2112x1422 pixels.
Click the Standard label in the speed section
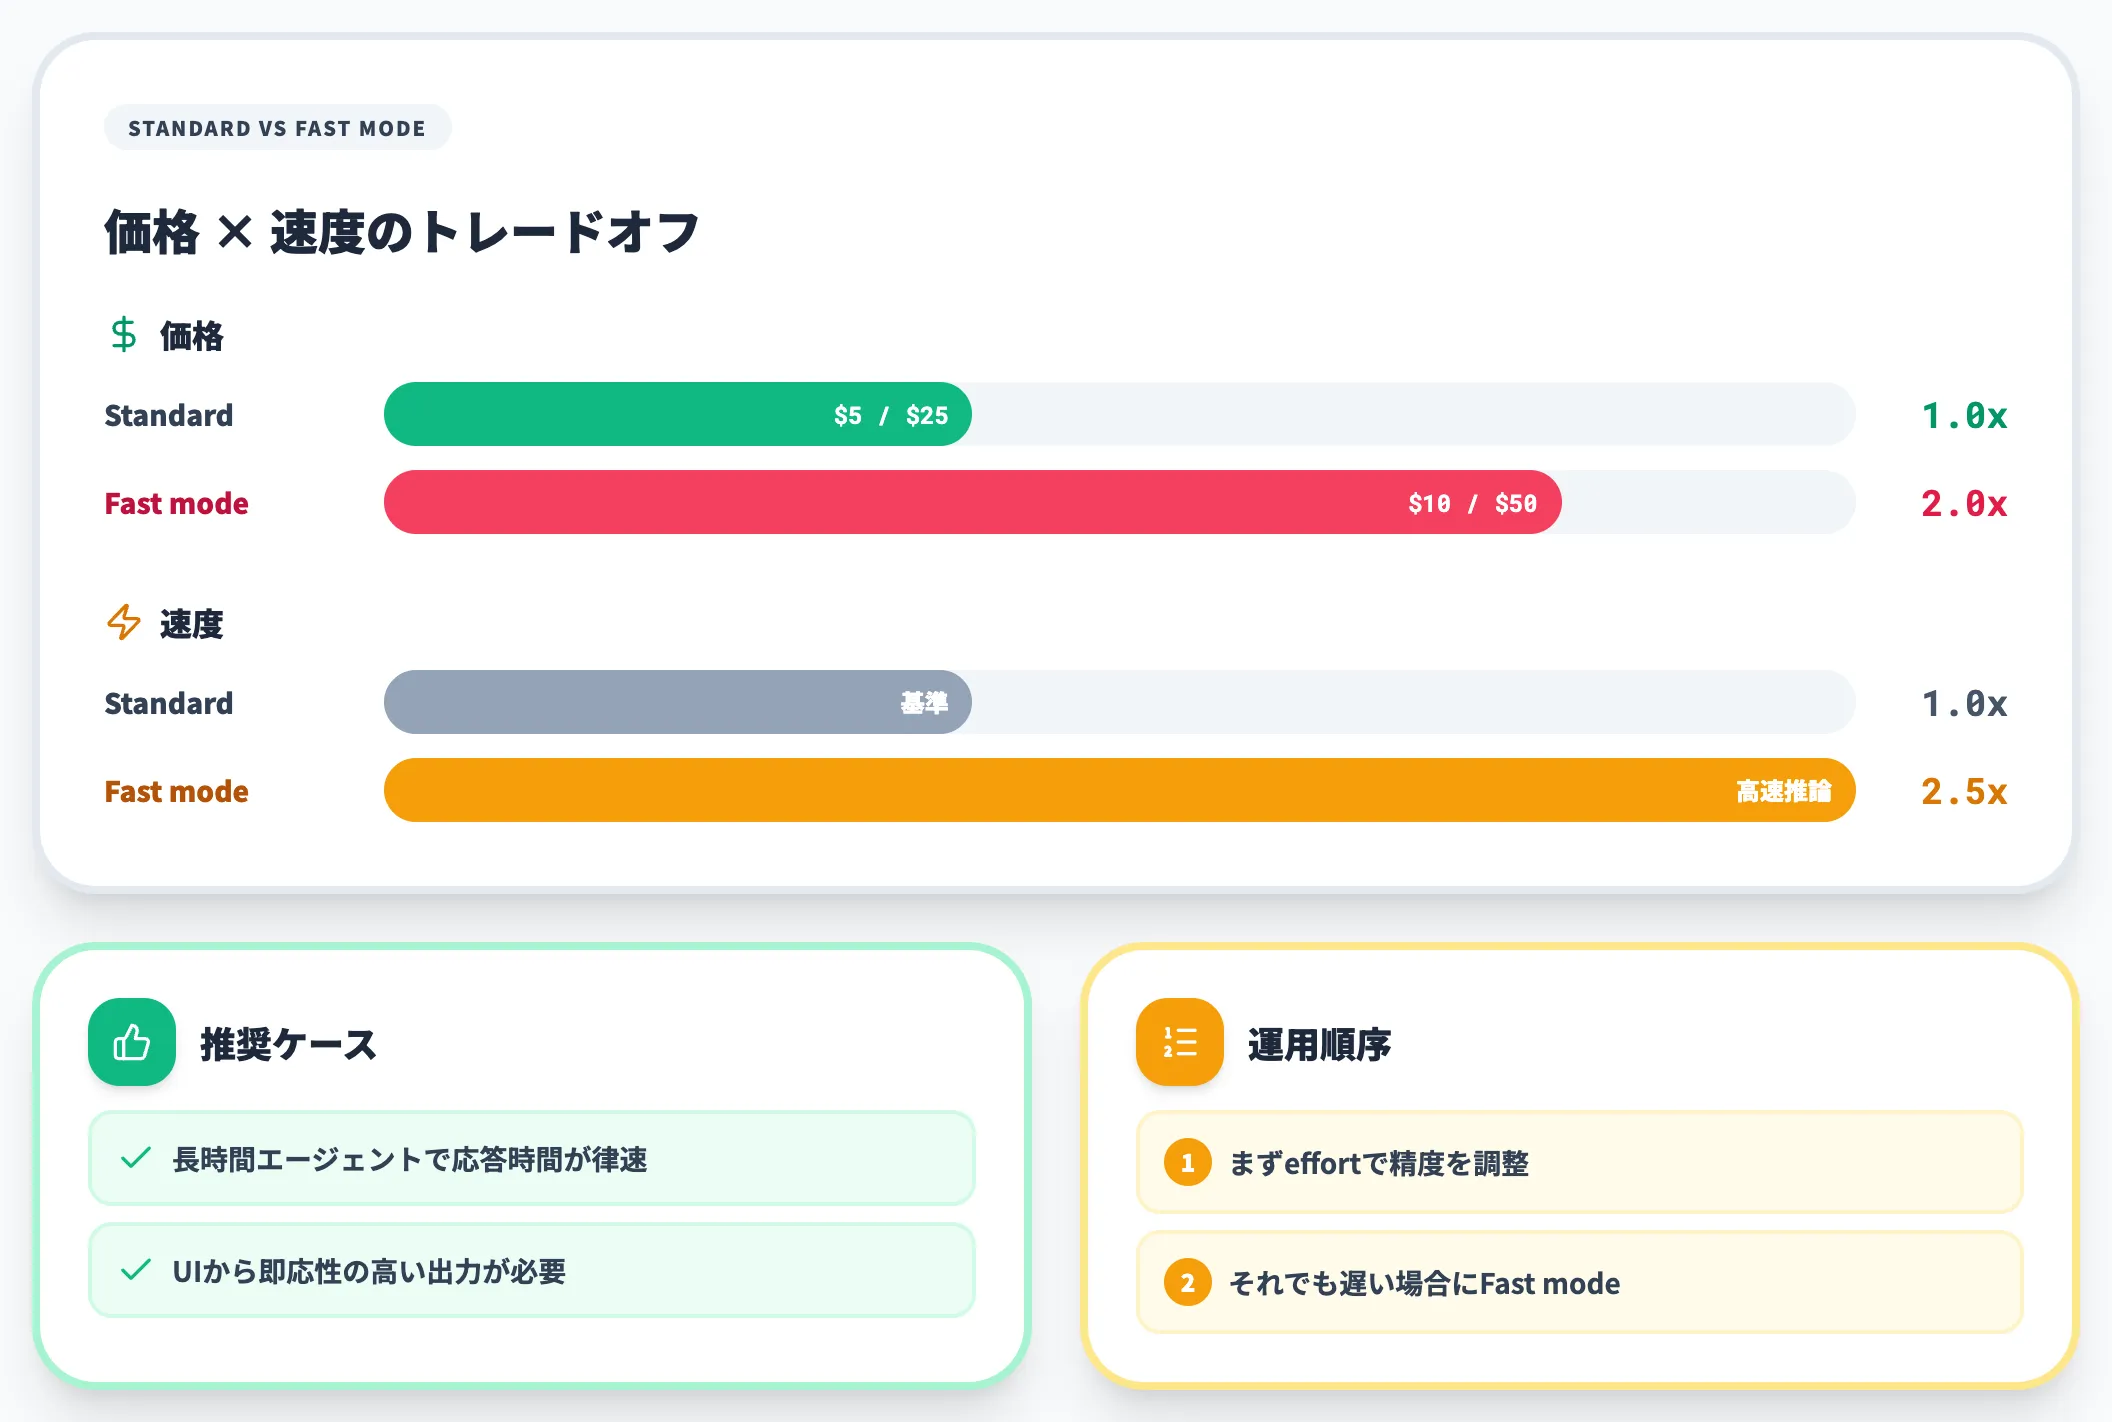[x=169, y=703]
